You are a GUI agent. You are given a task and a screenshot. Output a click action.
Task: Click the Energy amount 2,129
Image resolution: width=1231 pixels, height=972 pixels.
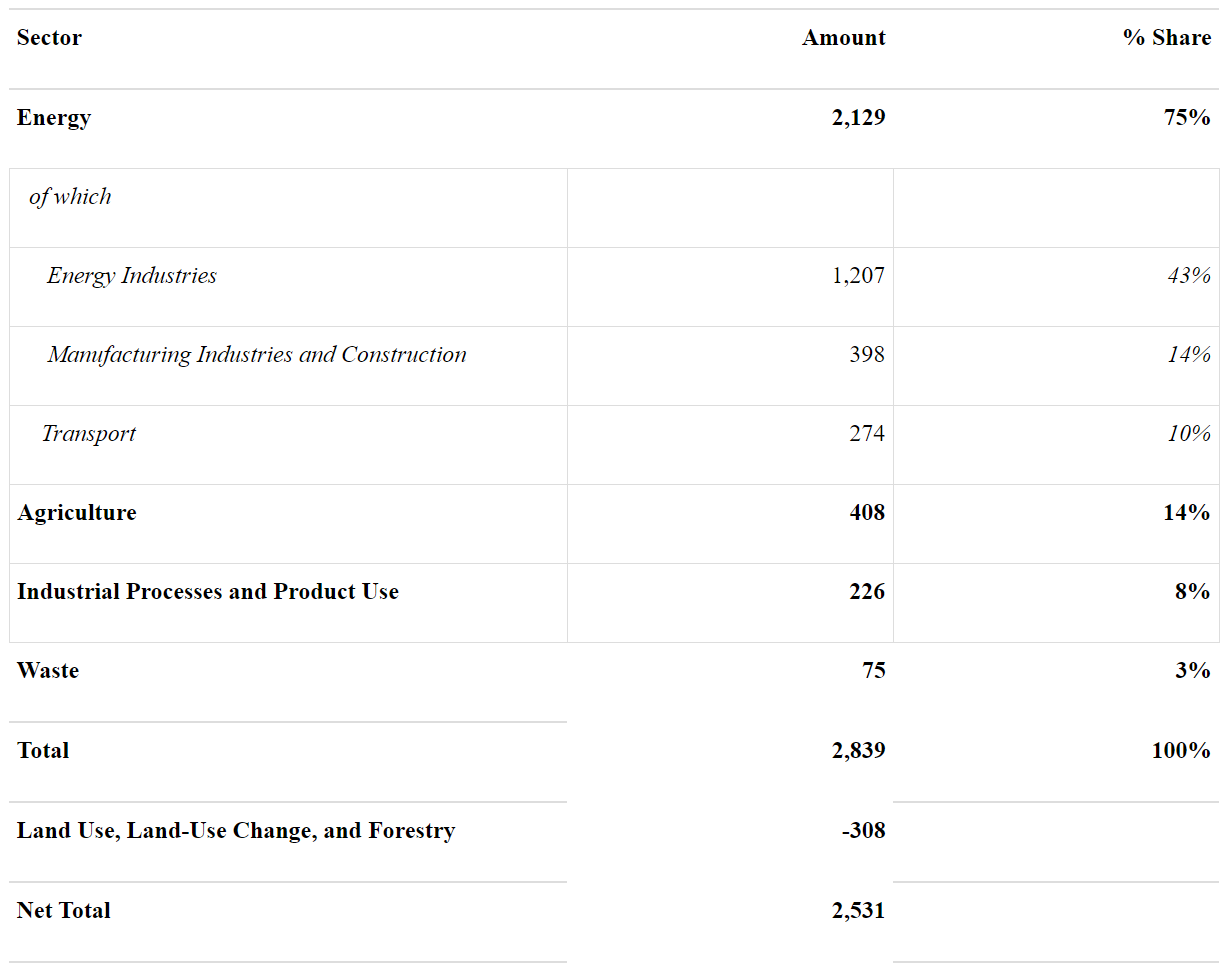858,118
